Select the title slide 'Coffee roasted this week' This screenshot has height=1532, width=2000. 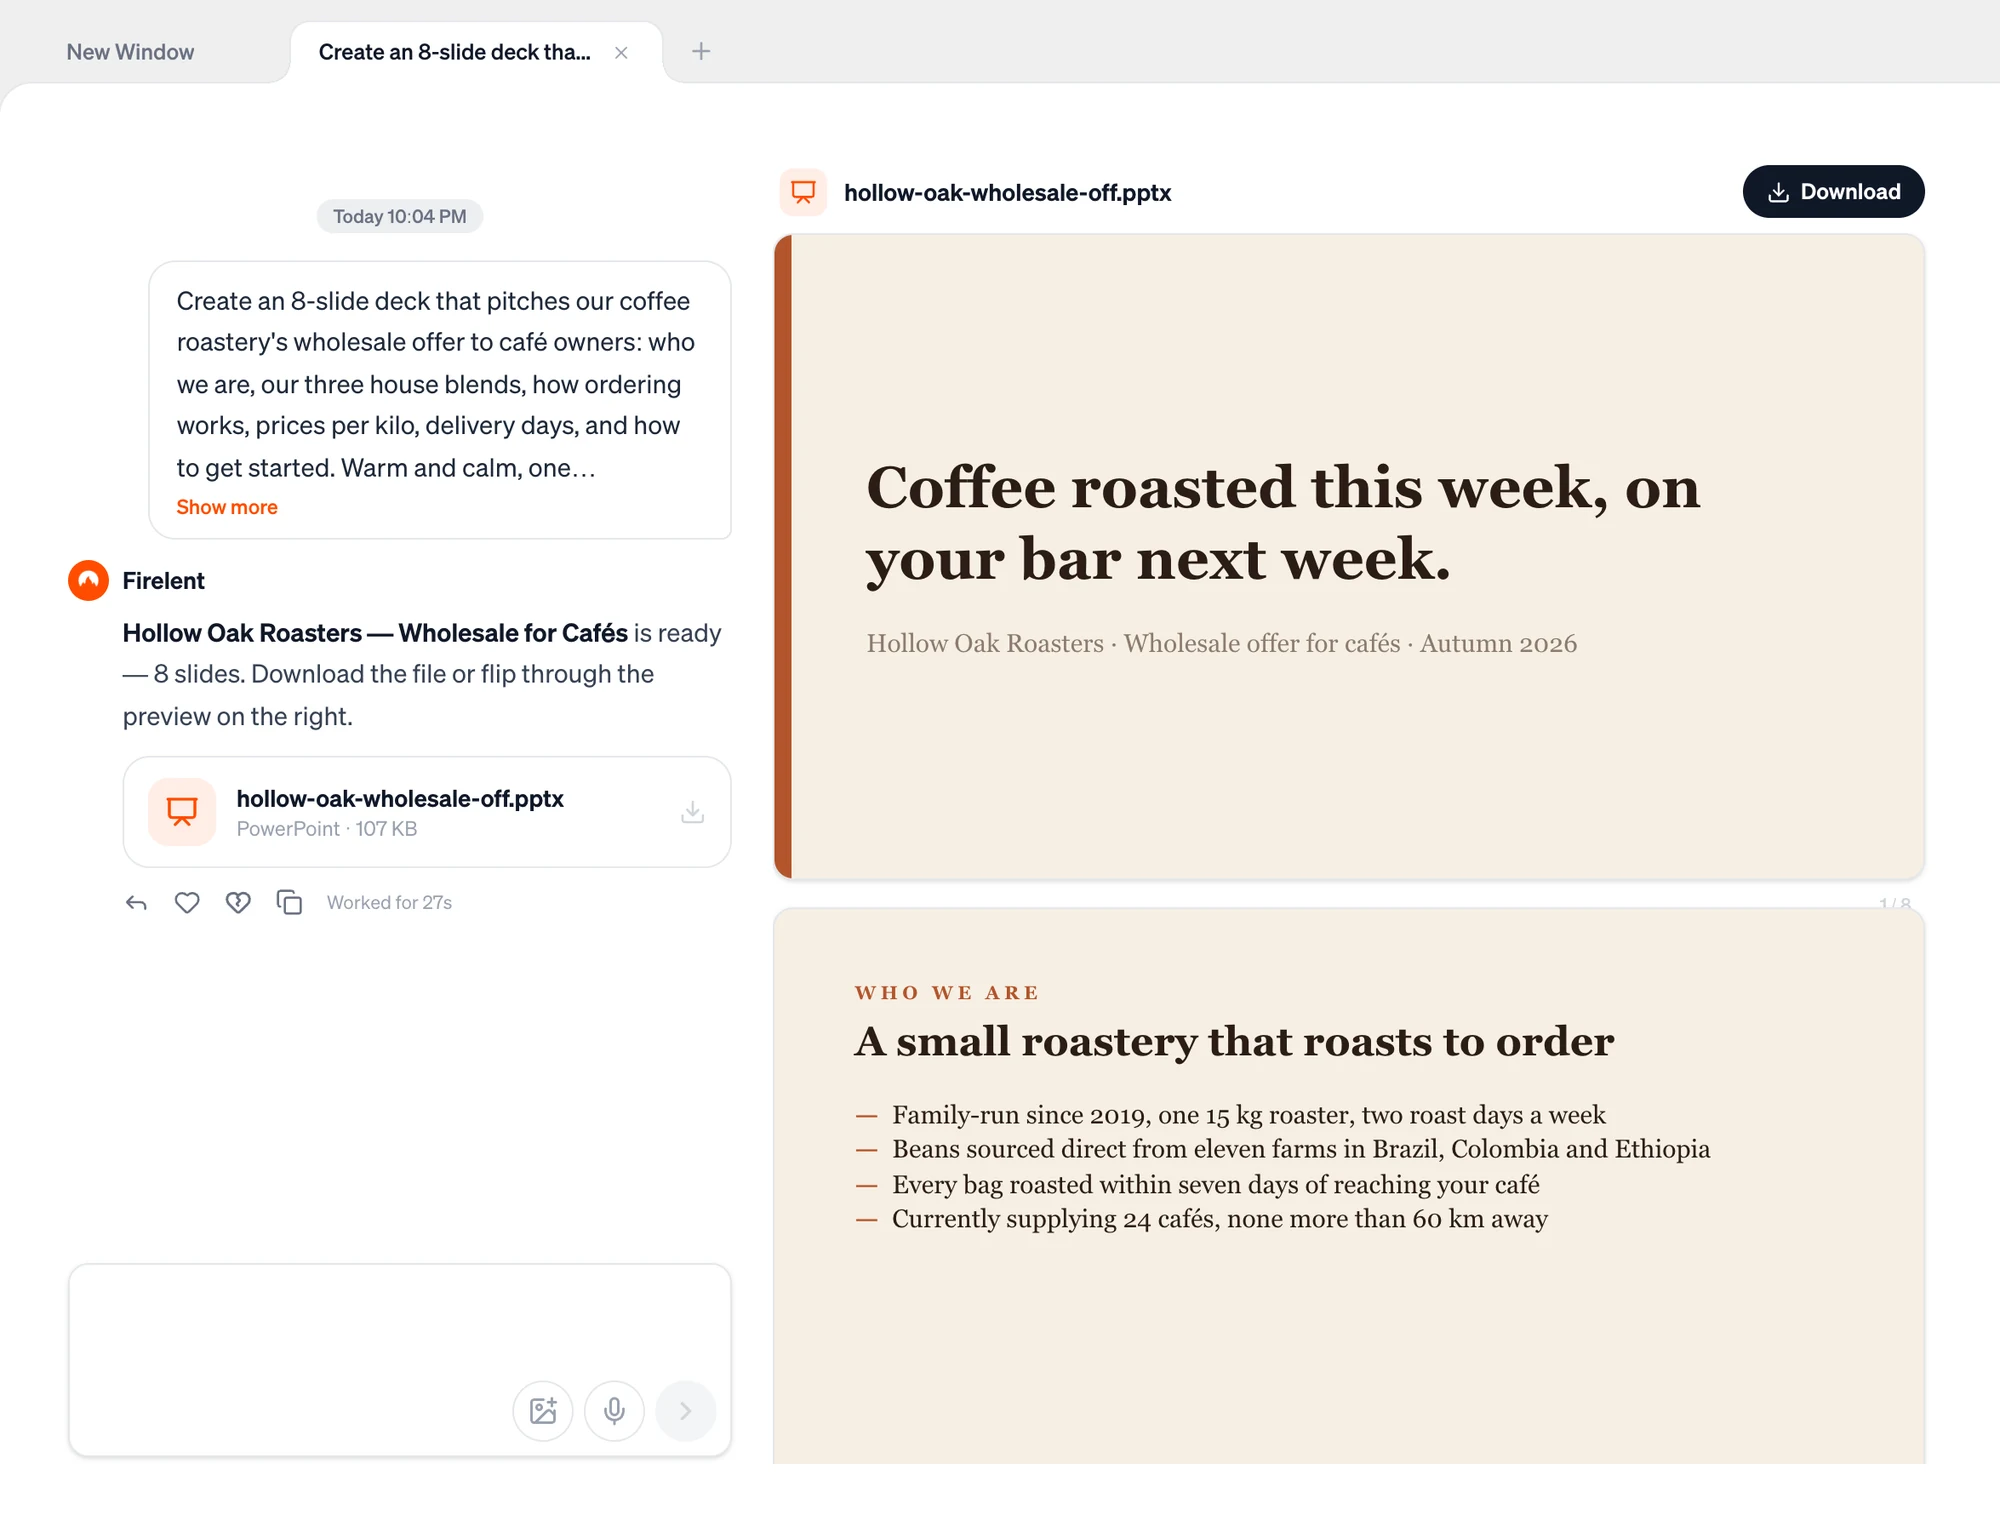click(1348, 557)
